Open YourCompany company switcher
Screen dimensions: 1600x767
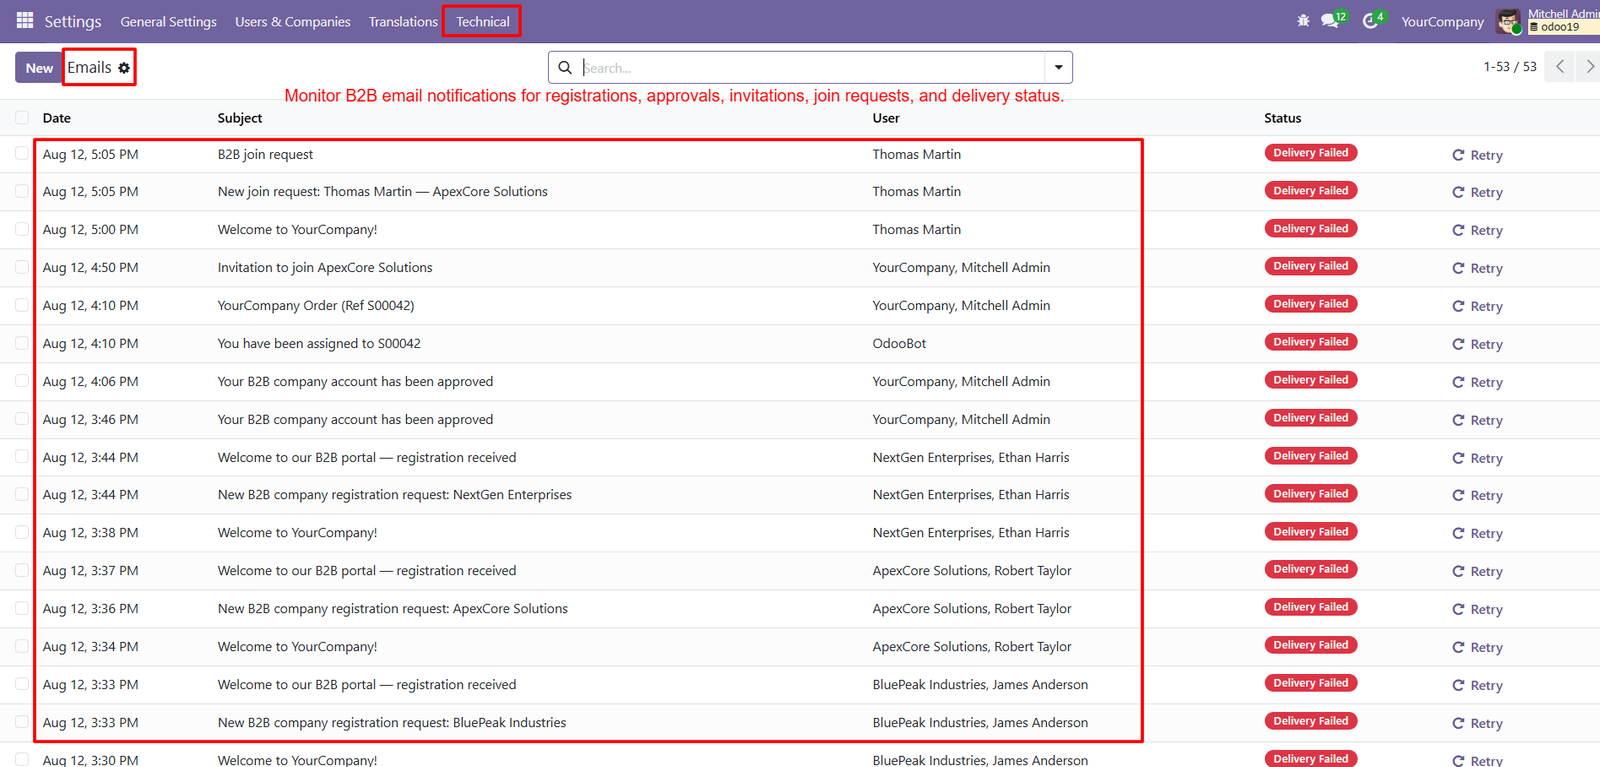point(1442,21)
